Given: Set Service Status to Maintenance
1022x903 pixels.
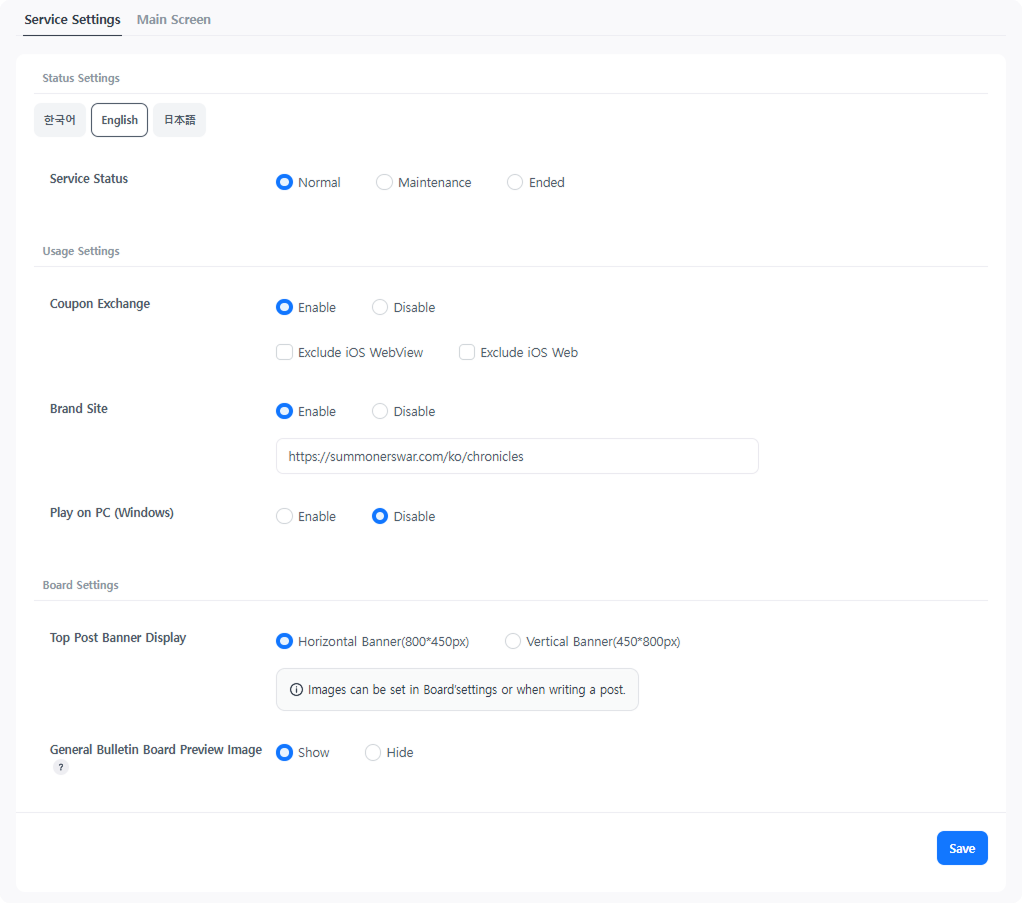Looking at the screenshot, I should pyautogui.click(x=384, y=183).
